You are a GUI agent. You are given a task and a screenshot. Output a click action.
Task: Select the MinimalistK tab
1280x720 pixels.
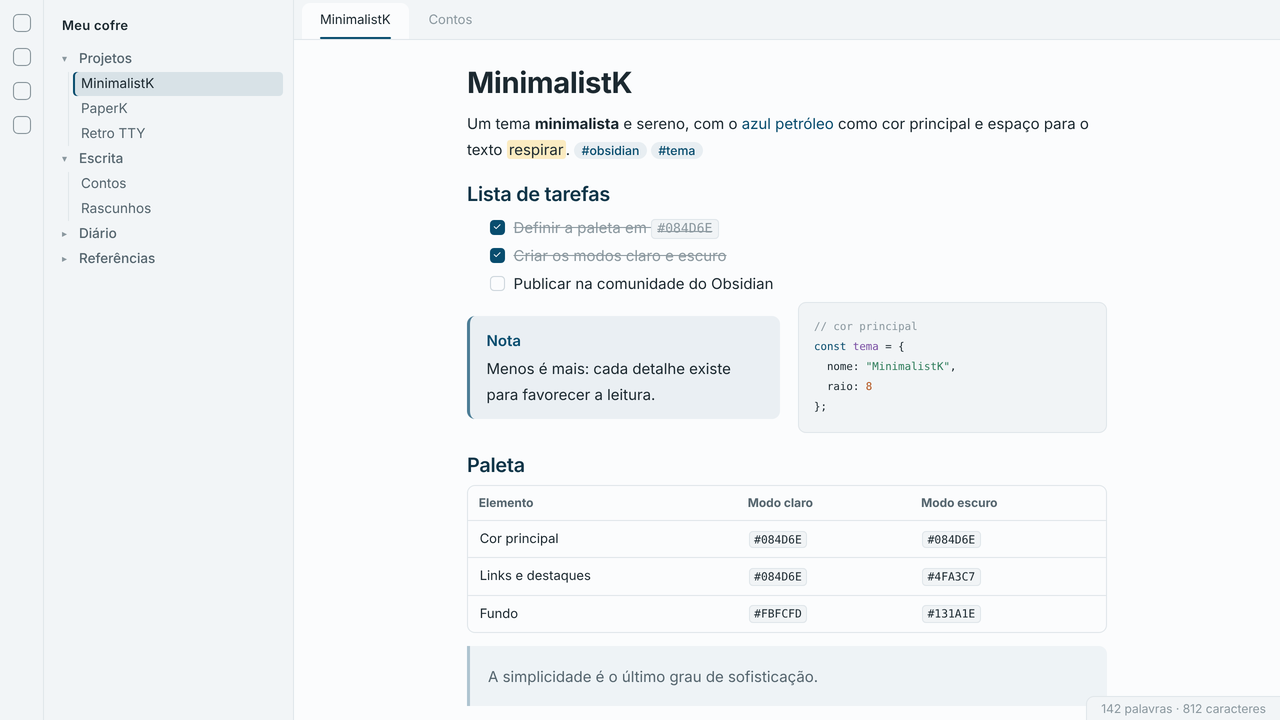point(355,20)
